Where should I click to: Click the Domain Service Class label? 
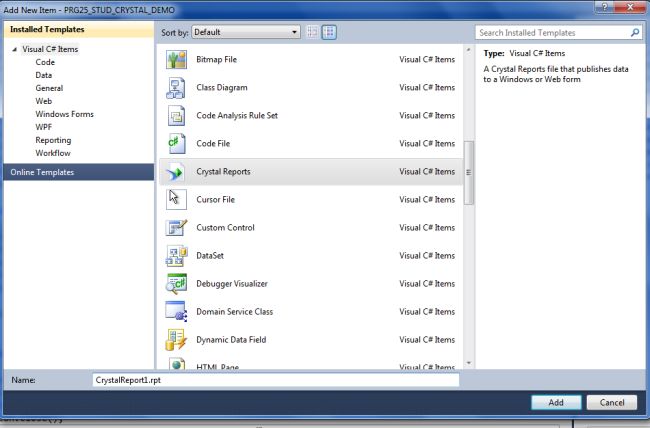[235, 312]
